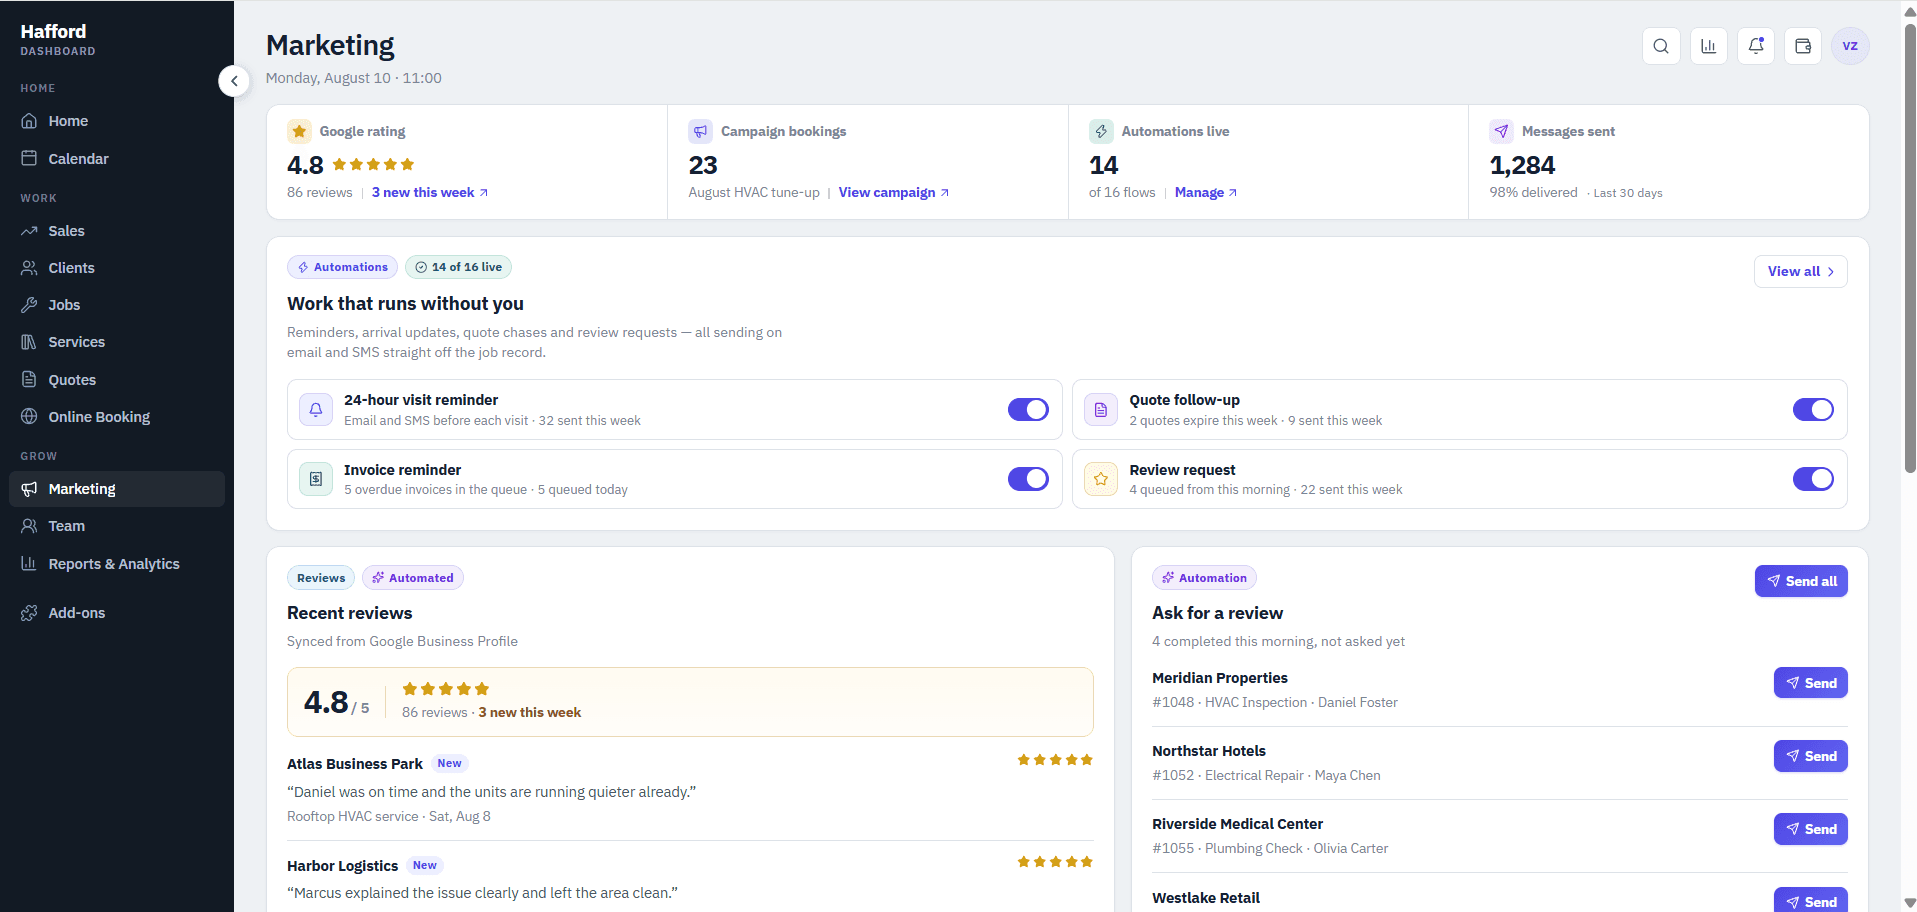Click View all automations button

[1800, 272]
